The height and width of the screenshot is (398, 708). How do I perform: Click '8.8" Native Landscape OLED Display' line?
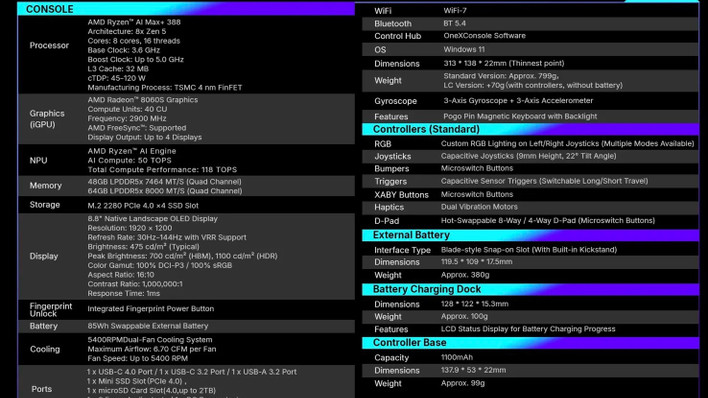153,219
